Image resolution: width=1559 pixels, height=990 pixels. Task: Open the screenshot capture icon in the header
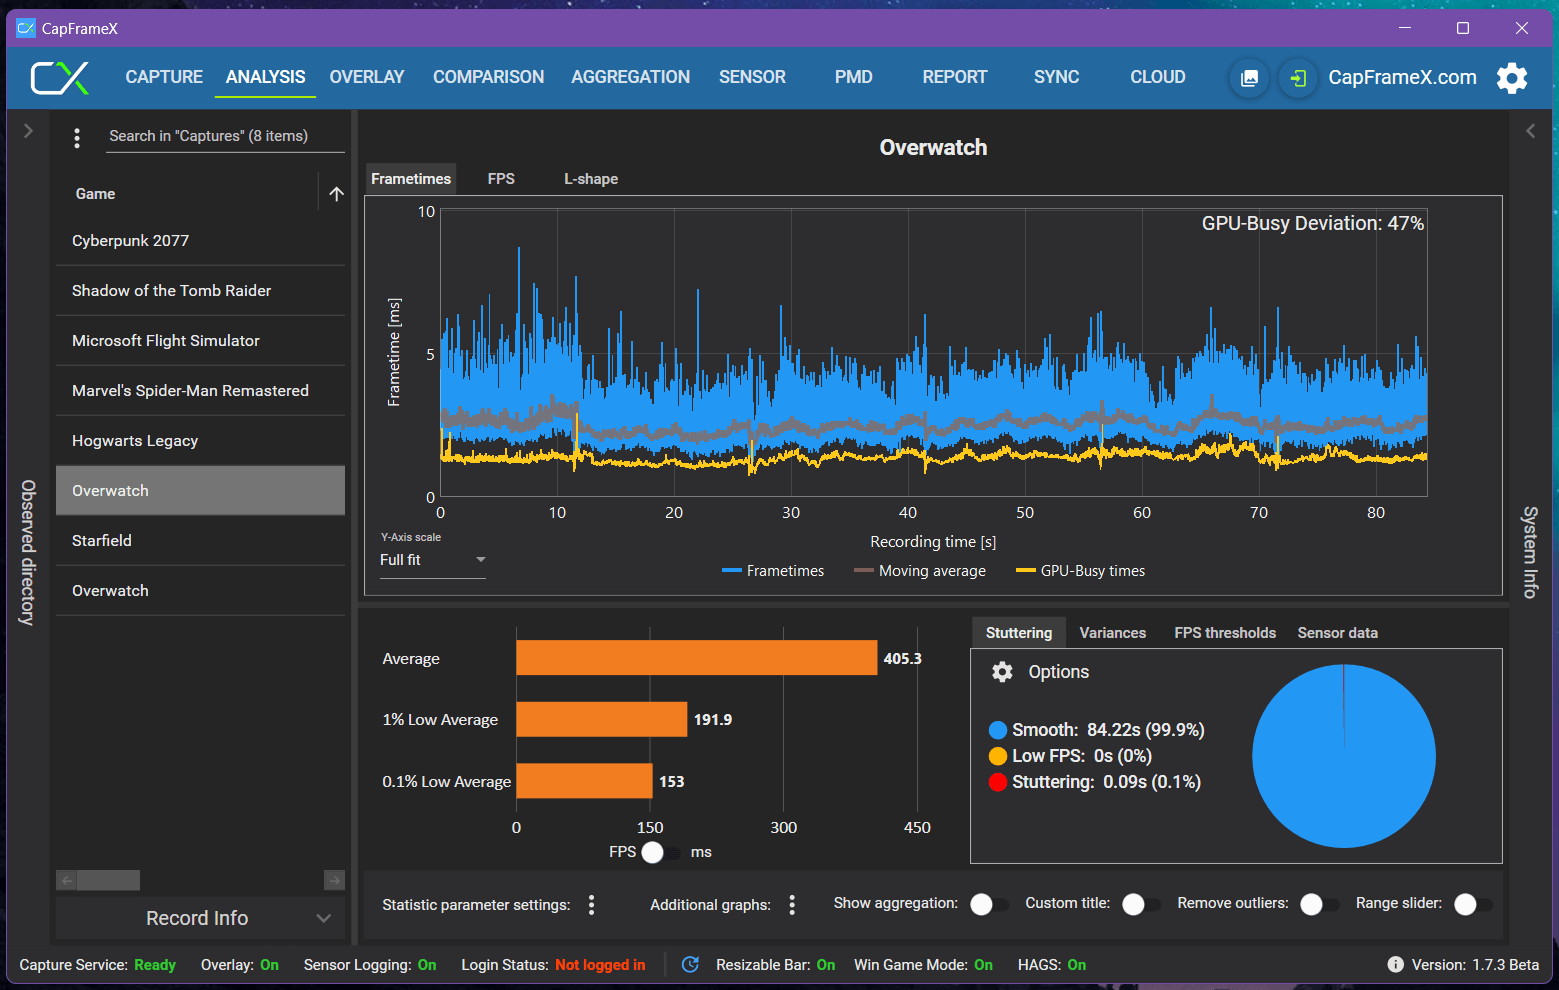click(x=1248, y=78)
